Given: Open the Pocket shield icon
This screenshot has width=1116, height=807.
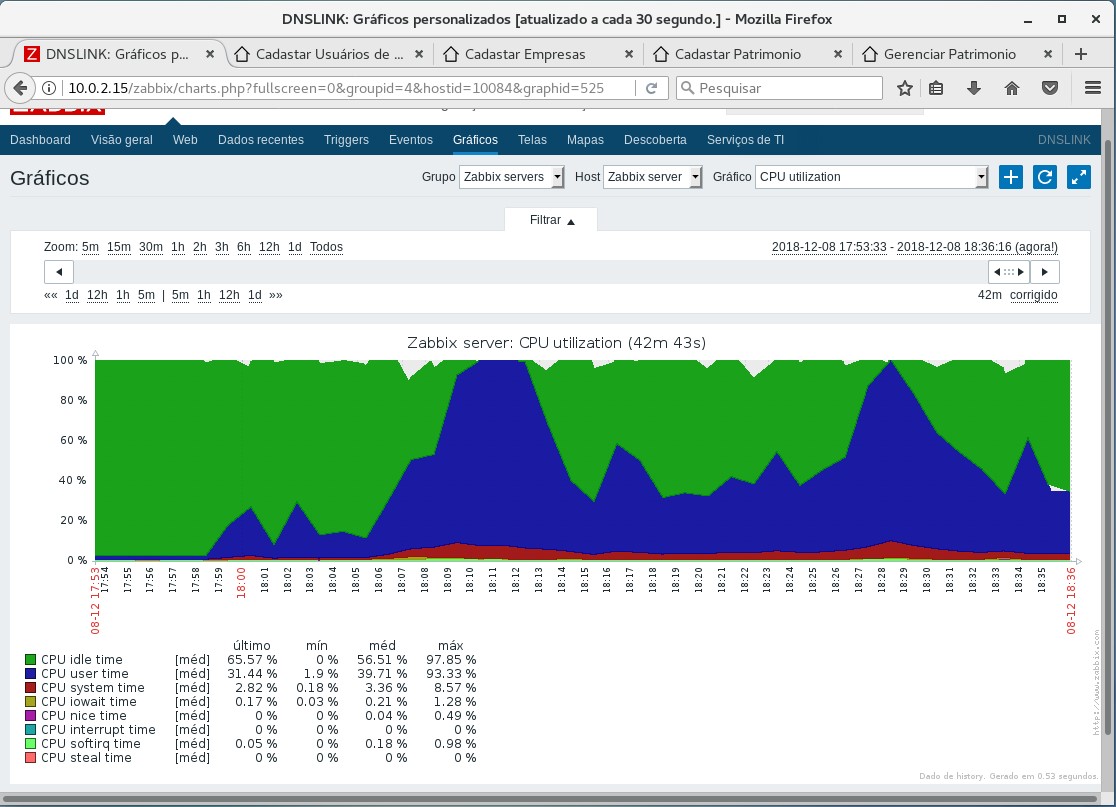Looking at the screenshot, I should [1049, 88].
